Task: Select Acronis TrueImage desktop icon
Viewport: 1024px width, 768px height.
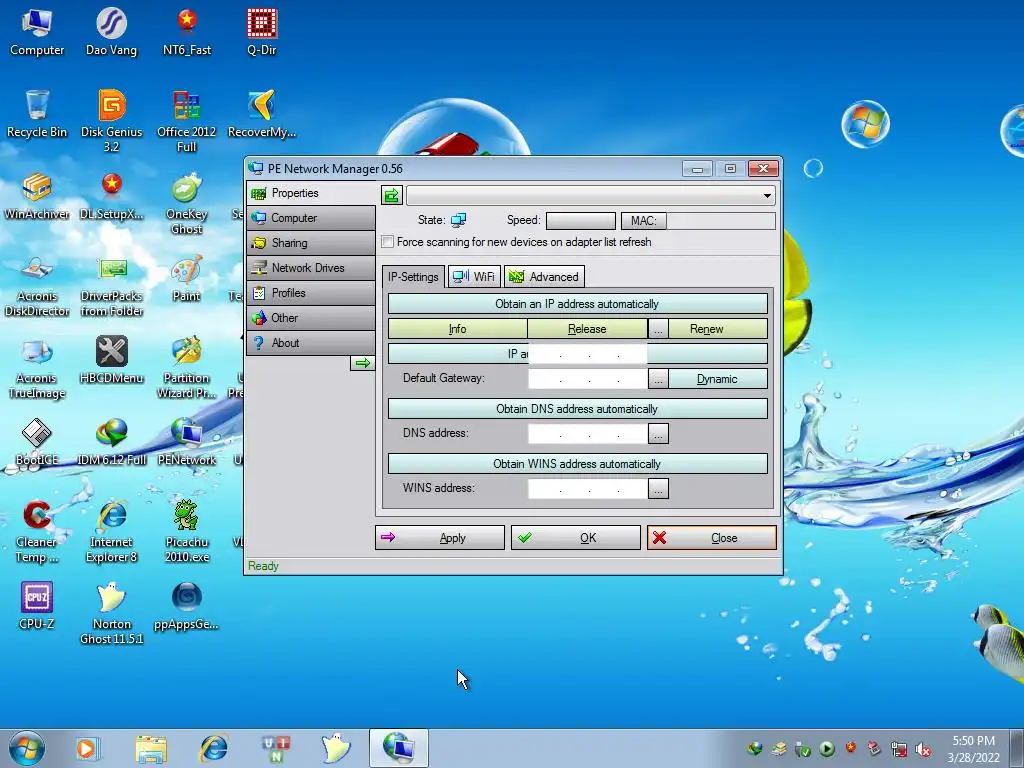Action: coord(37,368)
